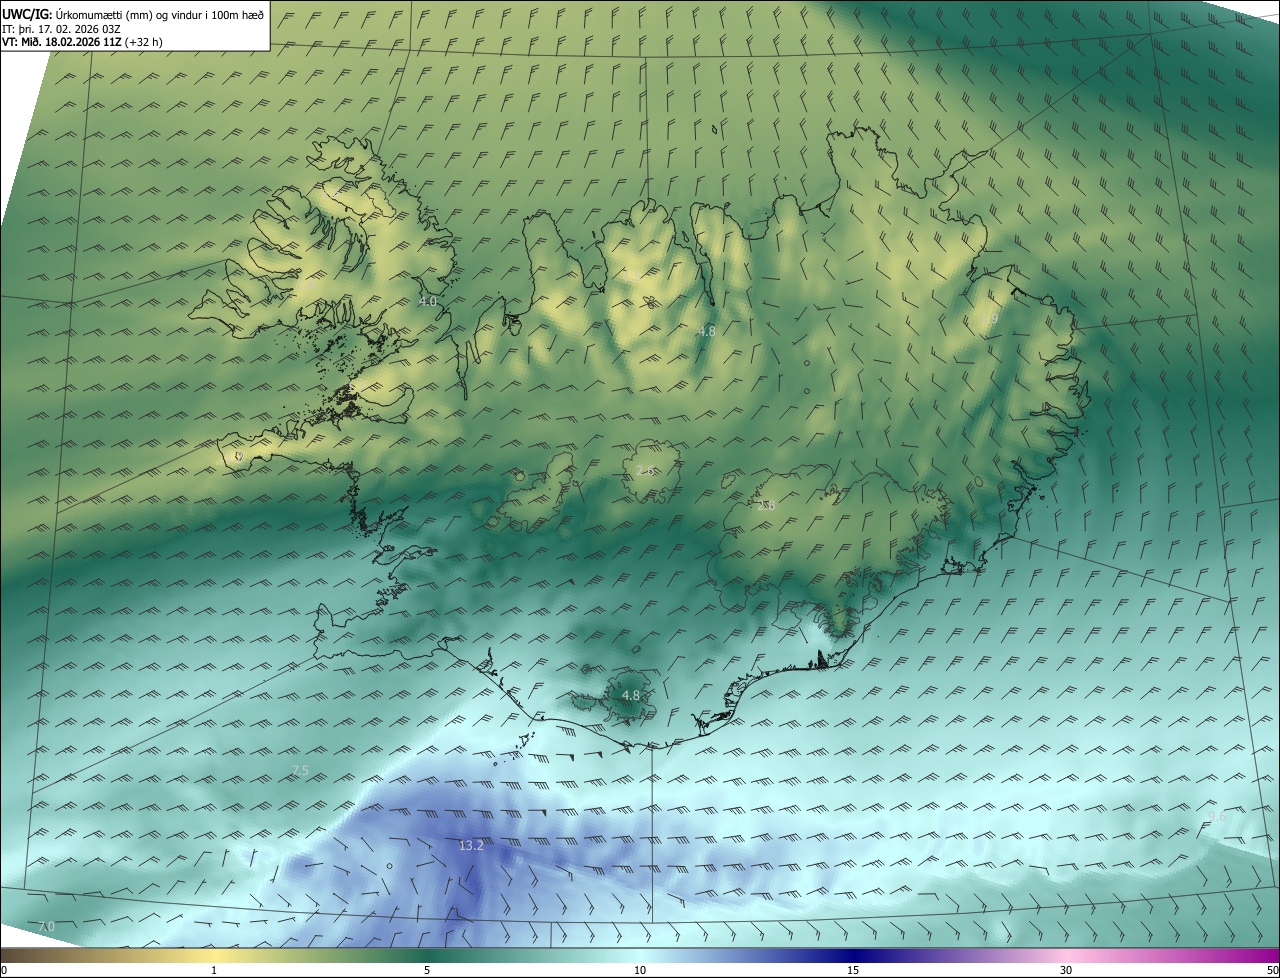Screen dimensions: 1280x978
Task: Click the 9.6 precipitation value on the map
Action: (x=1216, y=817)
